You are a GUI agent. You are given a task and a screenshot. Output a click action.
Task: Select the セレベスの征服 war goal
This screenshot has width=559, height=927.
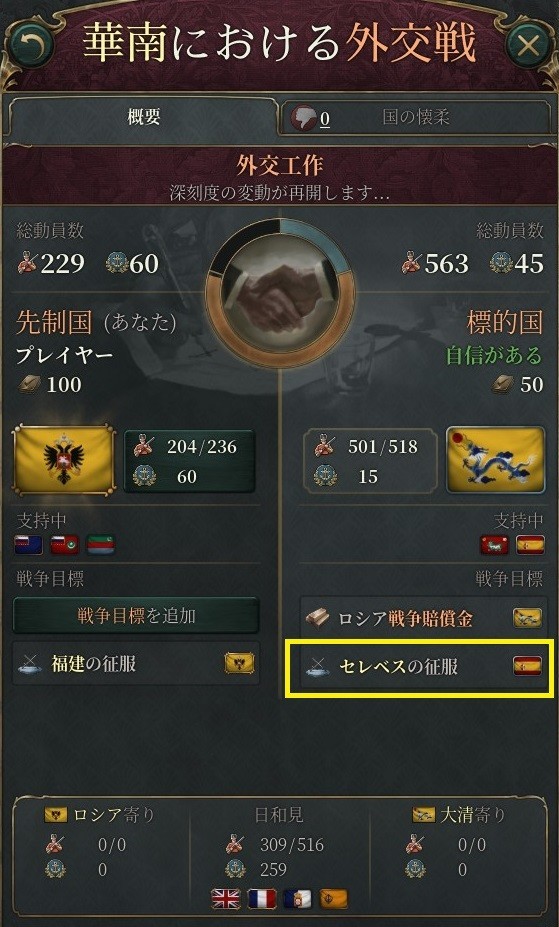point(422,667)
